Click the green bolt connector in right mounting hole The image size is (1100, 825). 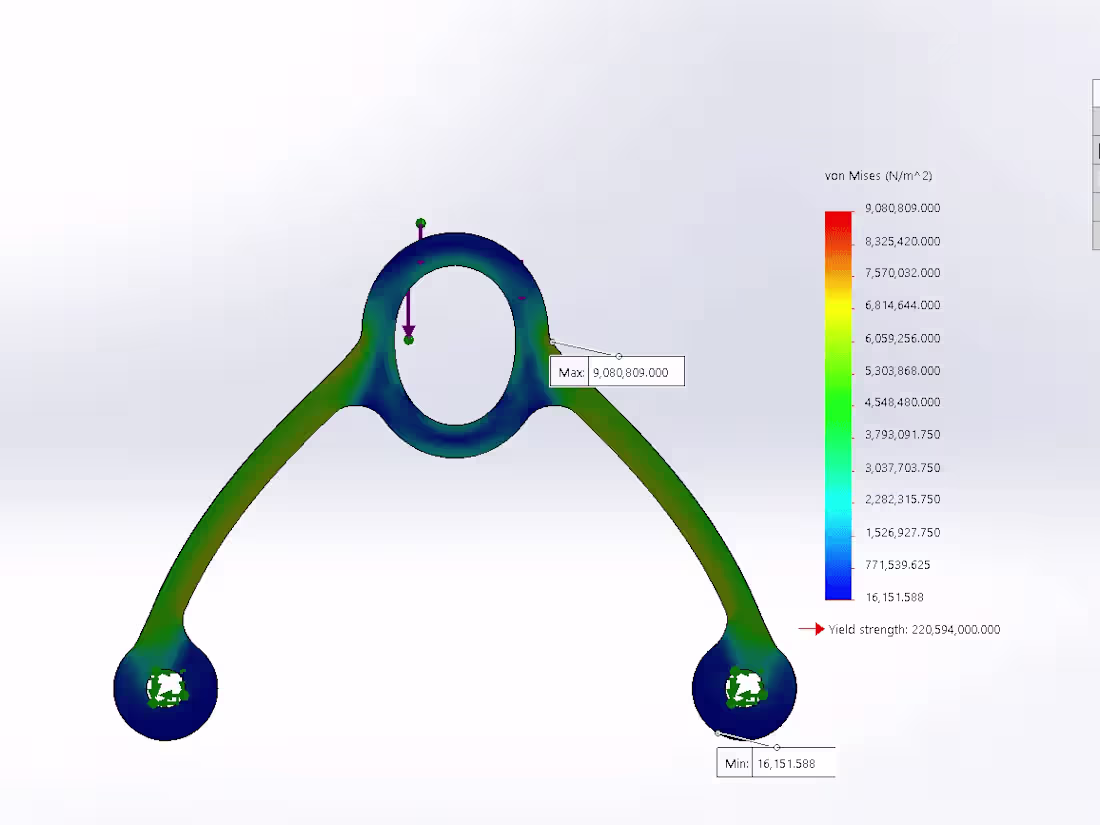click(745, 687)
